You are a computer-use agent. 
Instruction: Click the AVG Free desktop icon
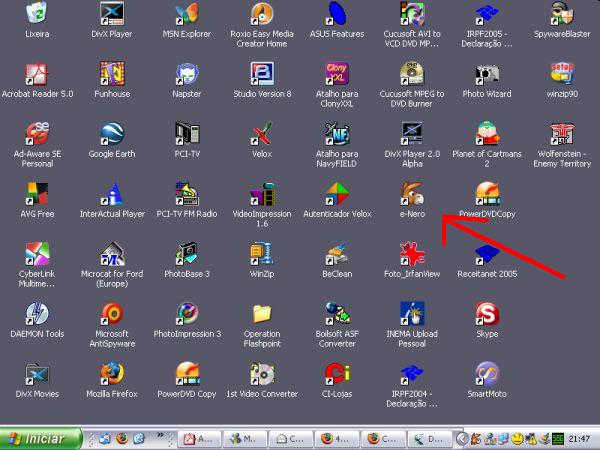click(37, 193)
